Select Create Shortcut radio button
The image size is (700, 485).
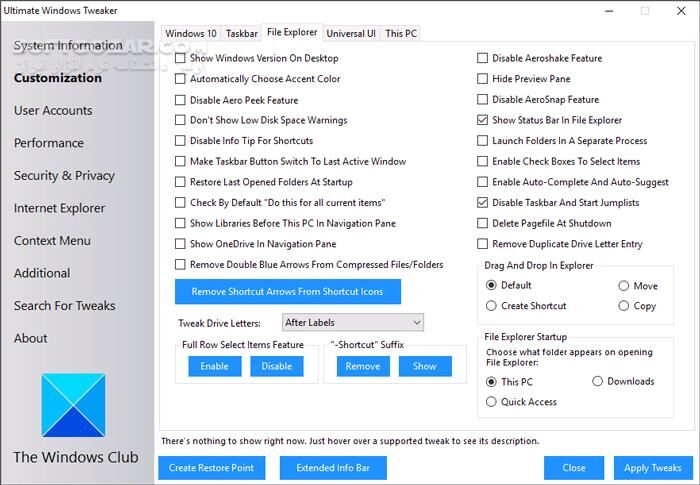tap(491, 306)
